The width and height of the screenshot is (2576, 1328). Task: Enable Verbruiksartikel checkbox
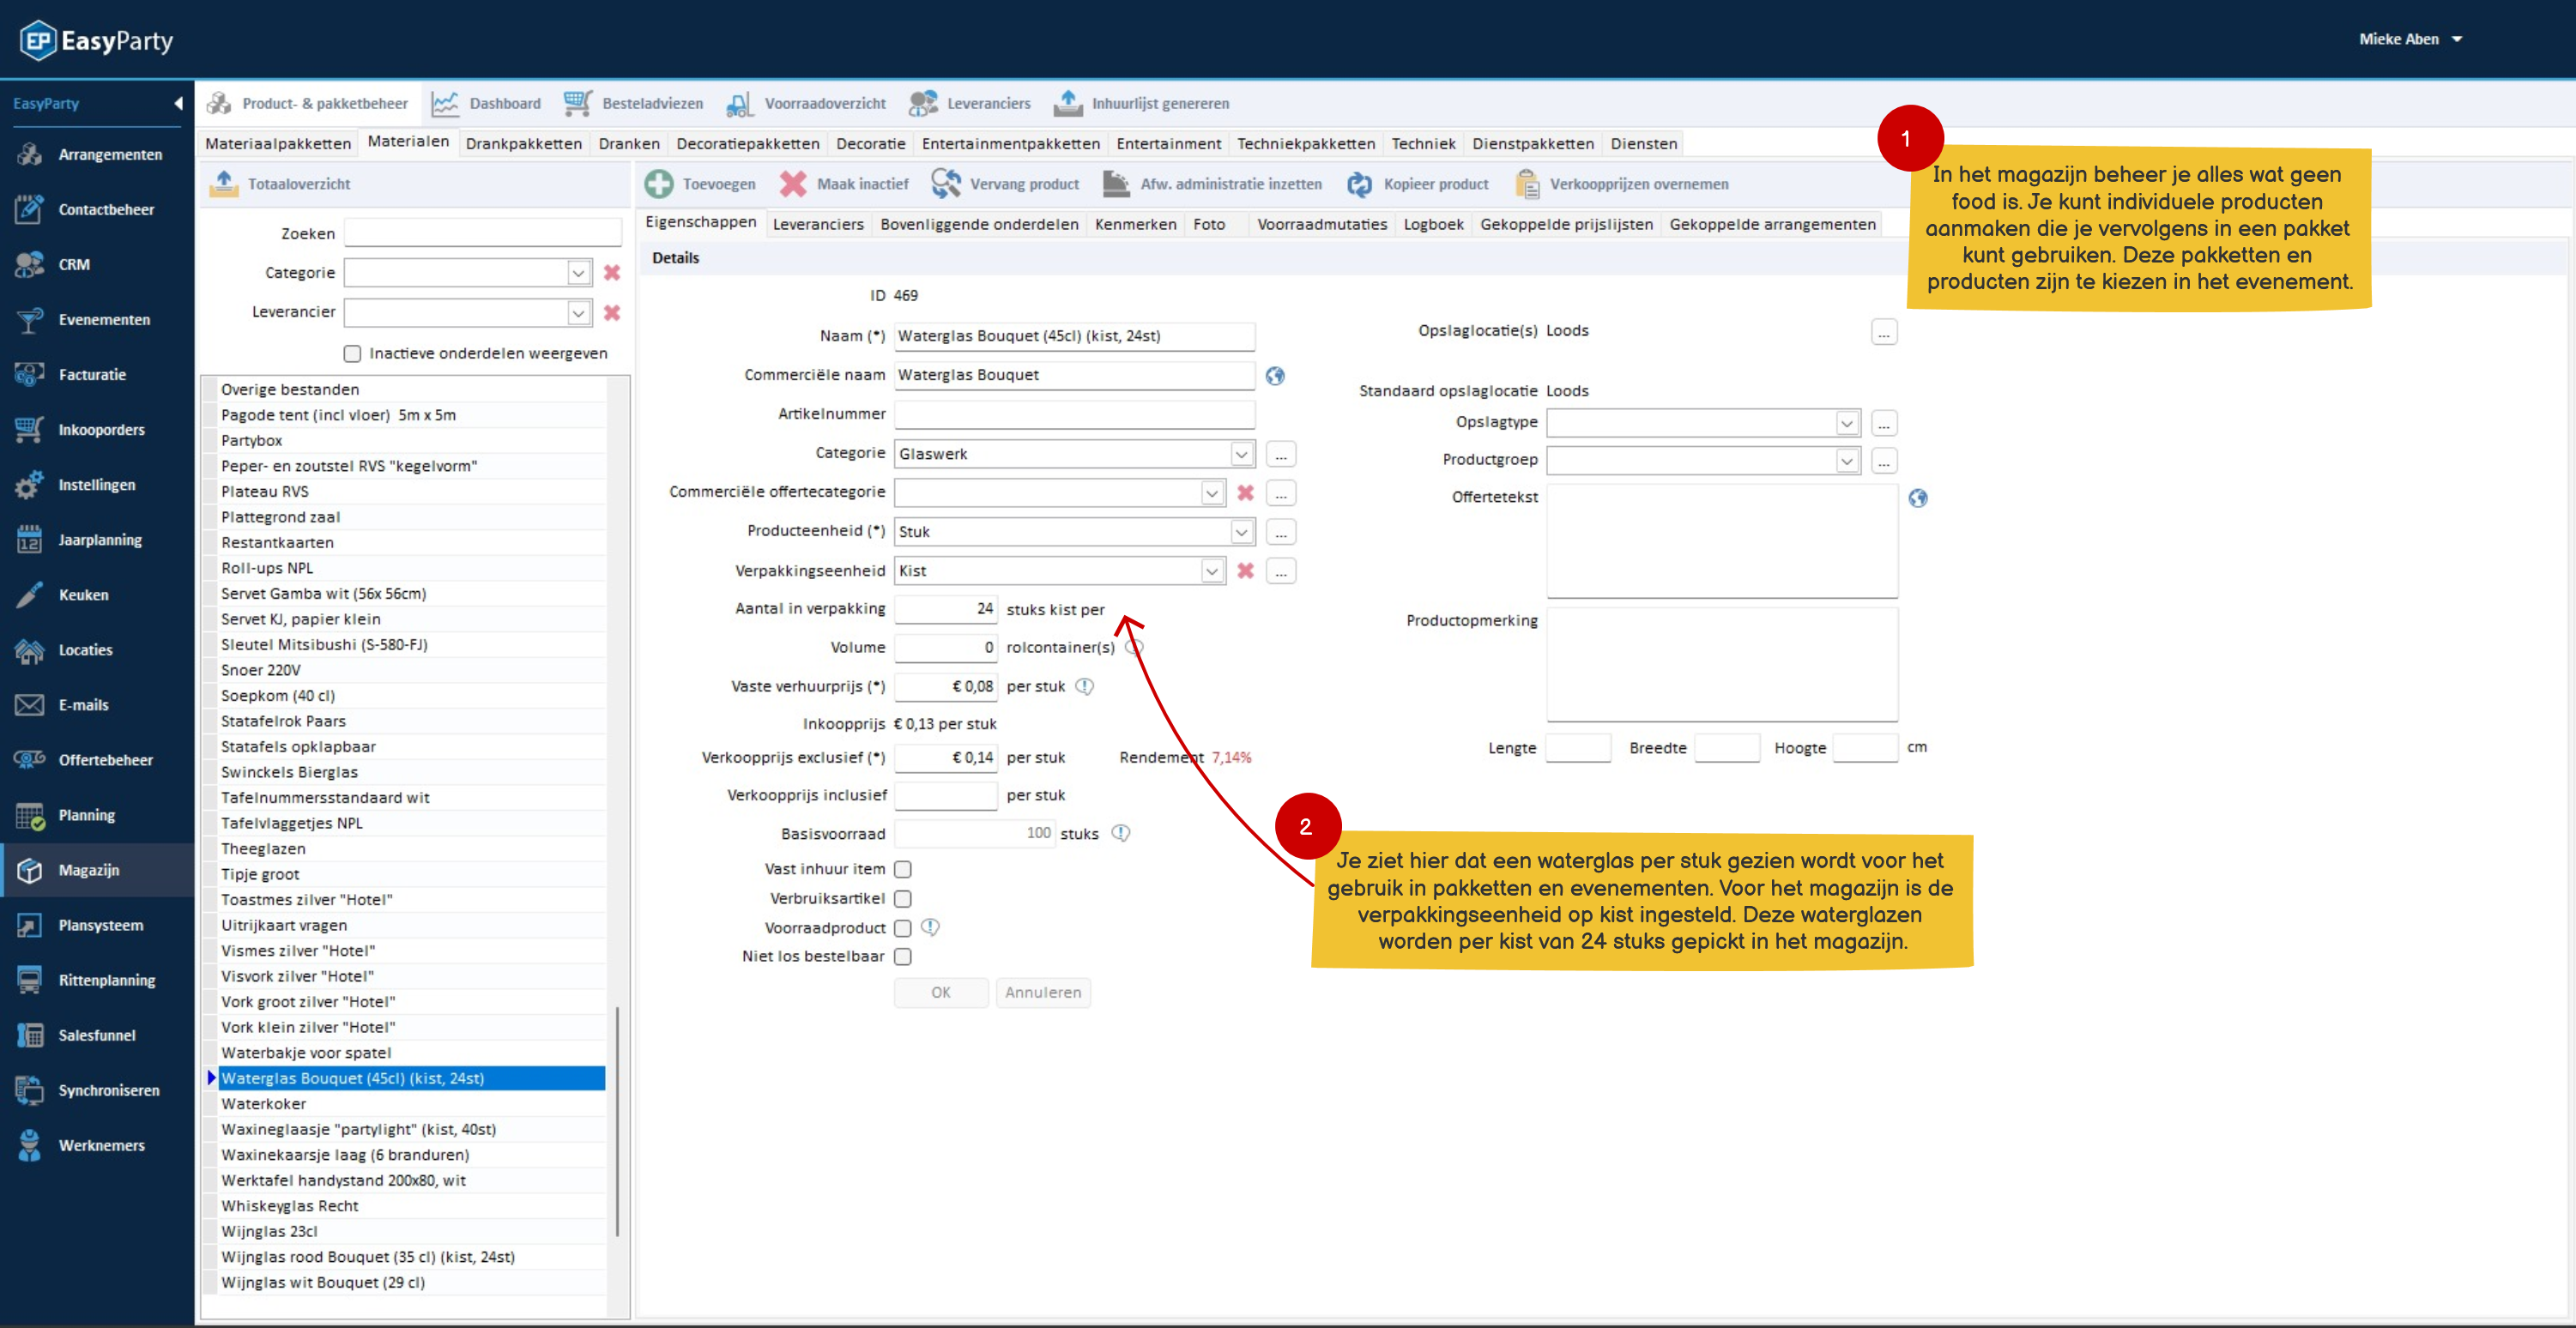click(x=902, y=898)
